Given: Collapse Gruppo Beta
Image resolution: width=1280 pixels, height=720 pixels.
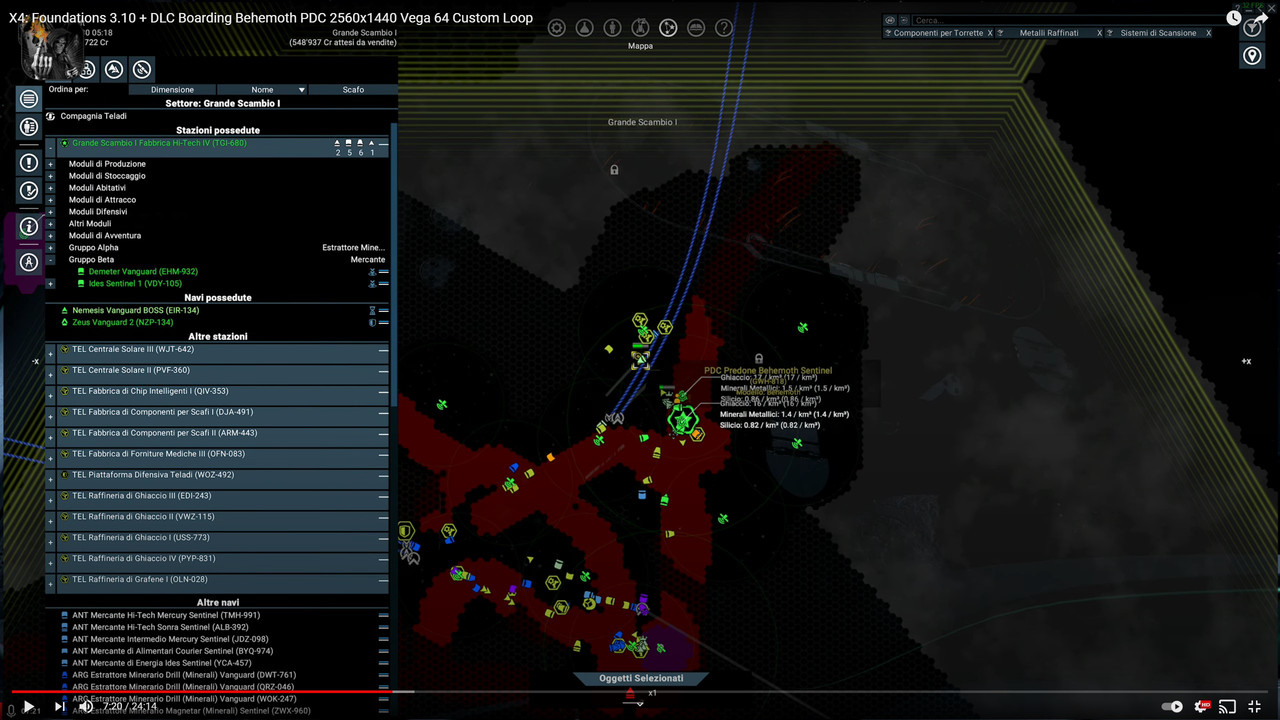Looking at the screenshot, I should coord(51,260).
